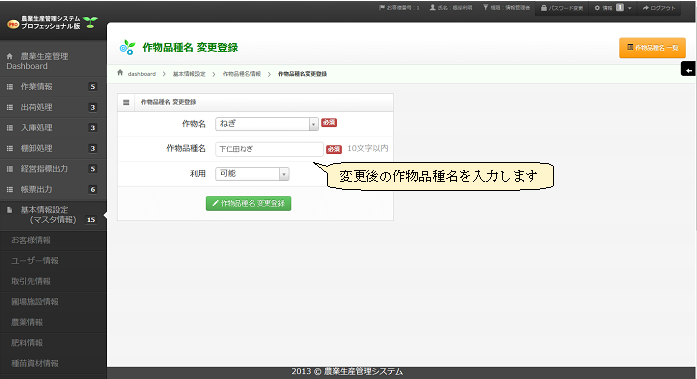Click the list icon beside 作業情報
The width and height of the screenshot is (697, 379).
click(x=10, y=87)
